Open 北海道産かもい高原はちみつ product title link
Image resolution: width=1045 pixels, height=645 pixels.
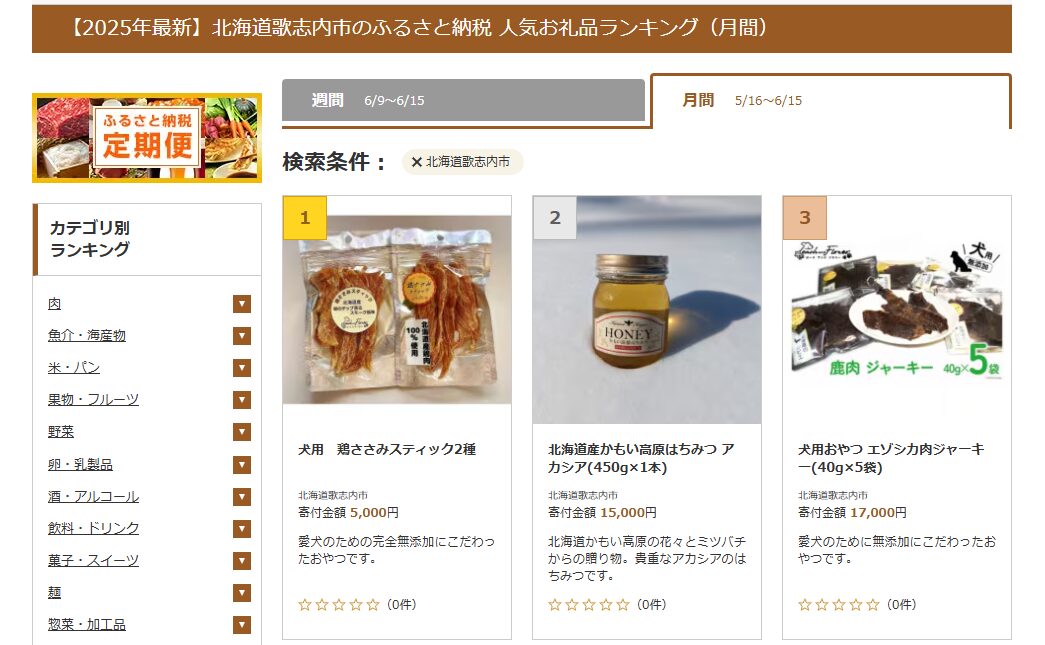click(x=641, y=458)
